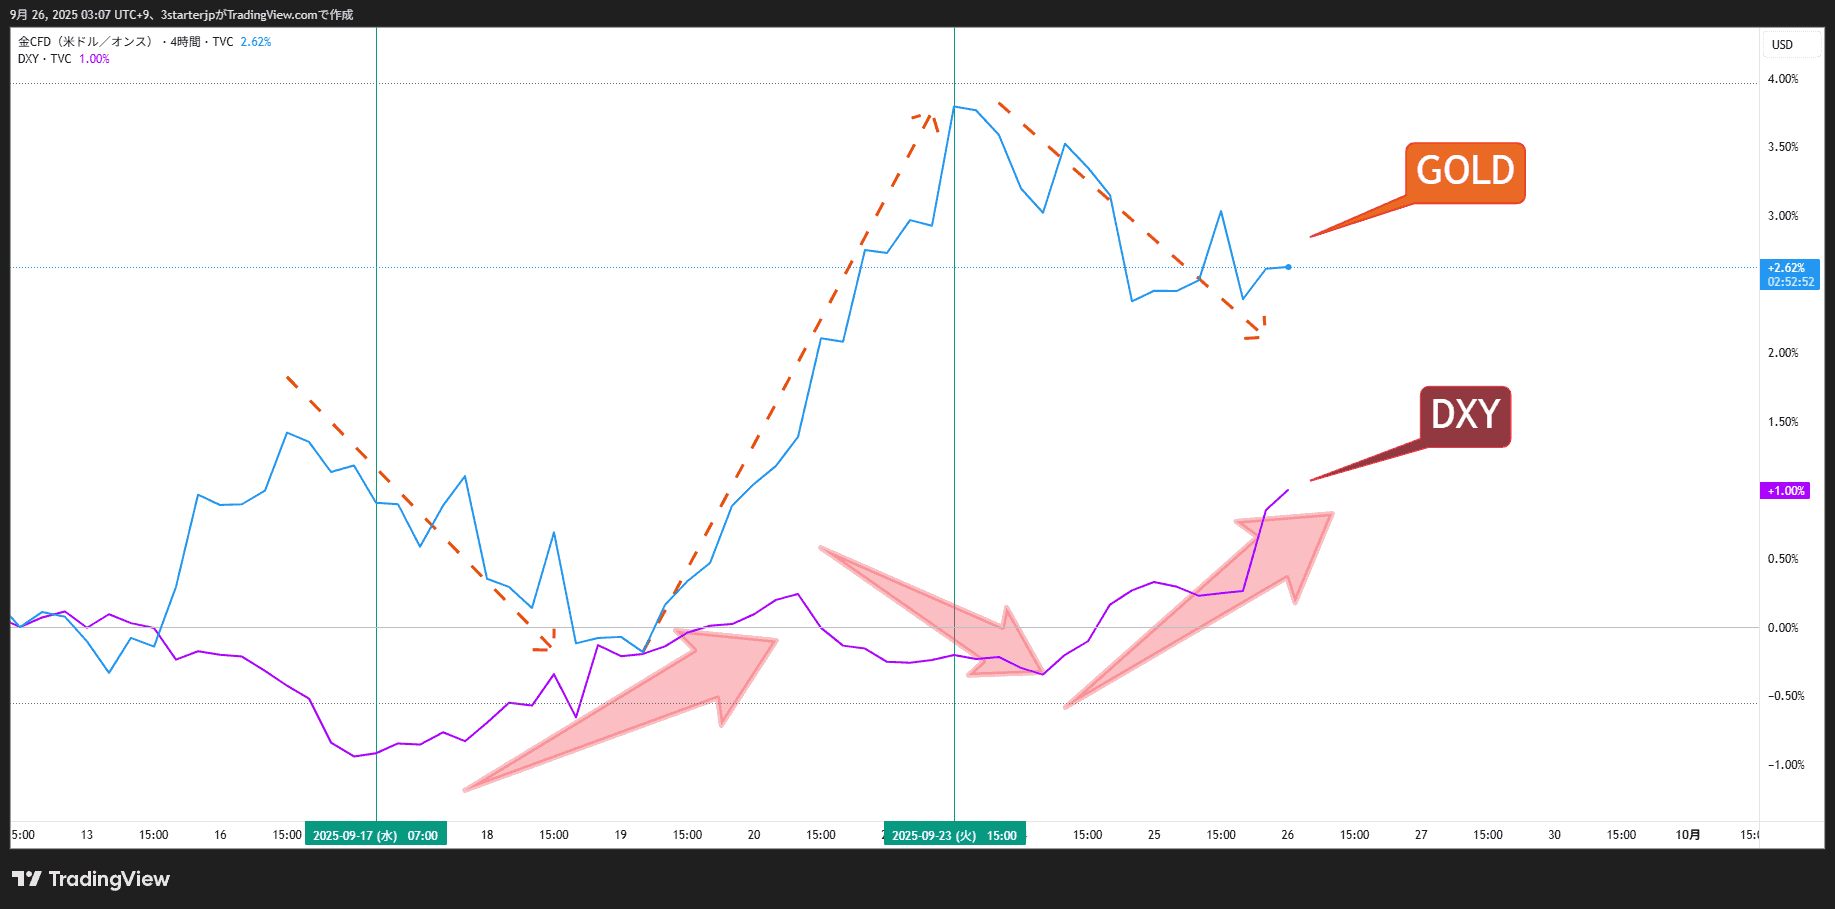Select the 2025-09-17 07:00 date marker
This screenshot has width=1835, height=909.
tap(376, 835)
